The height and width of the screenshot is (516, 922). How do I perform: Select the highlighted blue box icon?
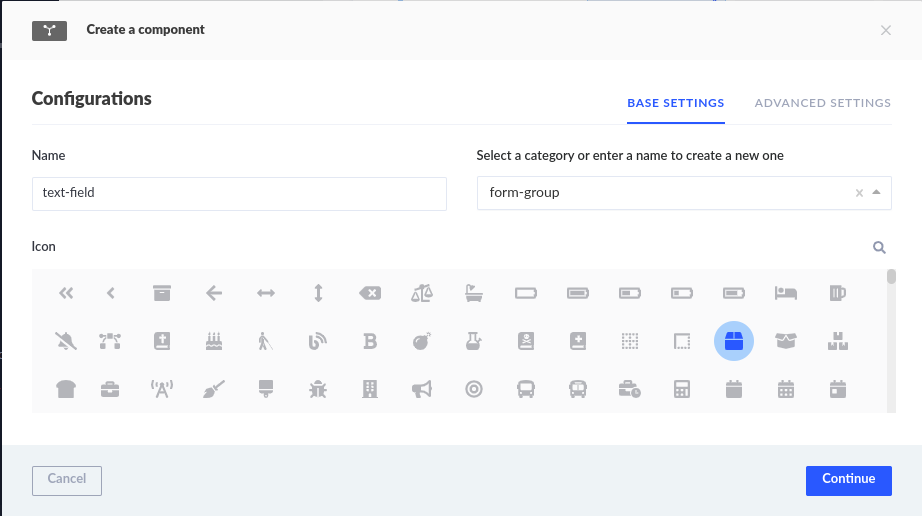734,341
